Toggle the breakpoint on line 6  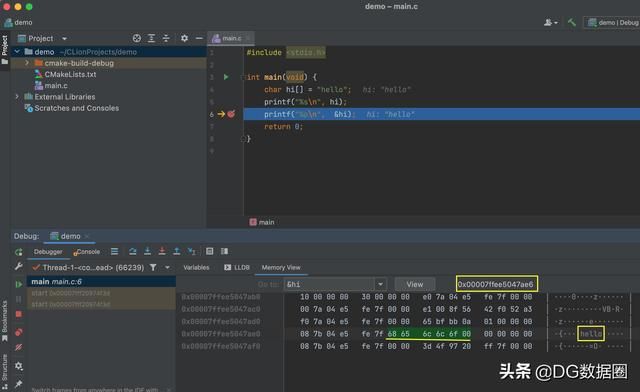(x=231, y=114)
